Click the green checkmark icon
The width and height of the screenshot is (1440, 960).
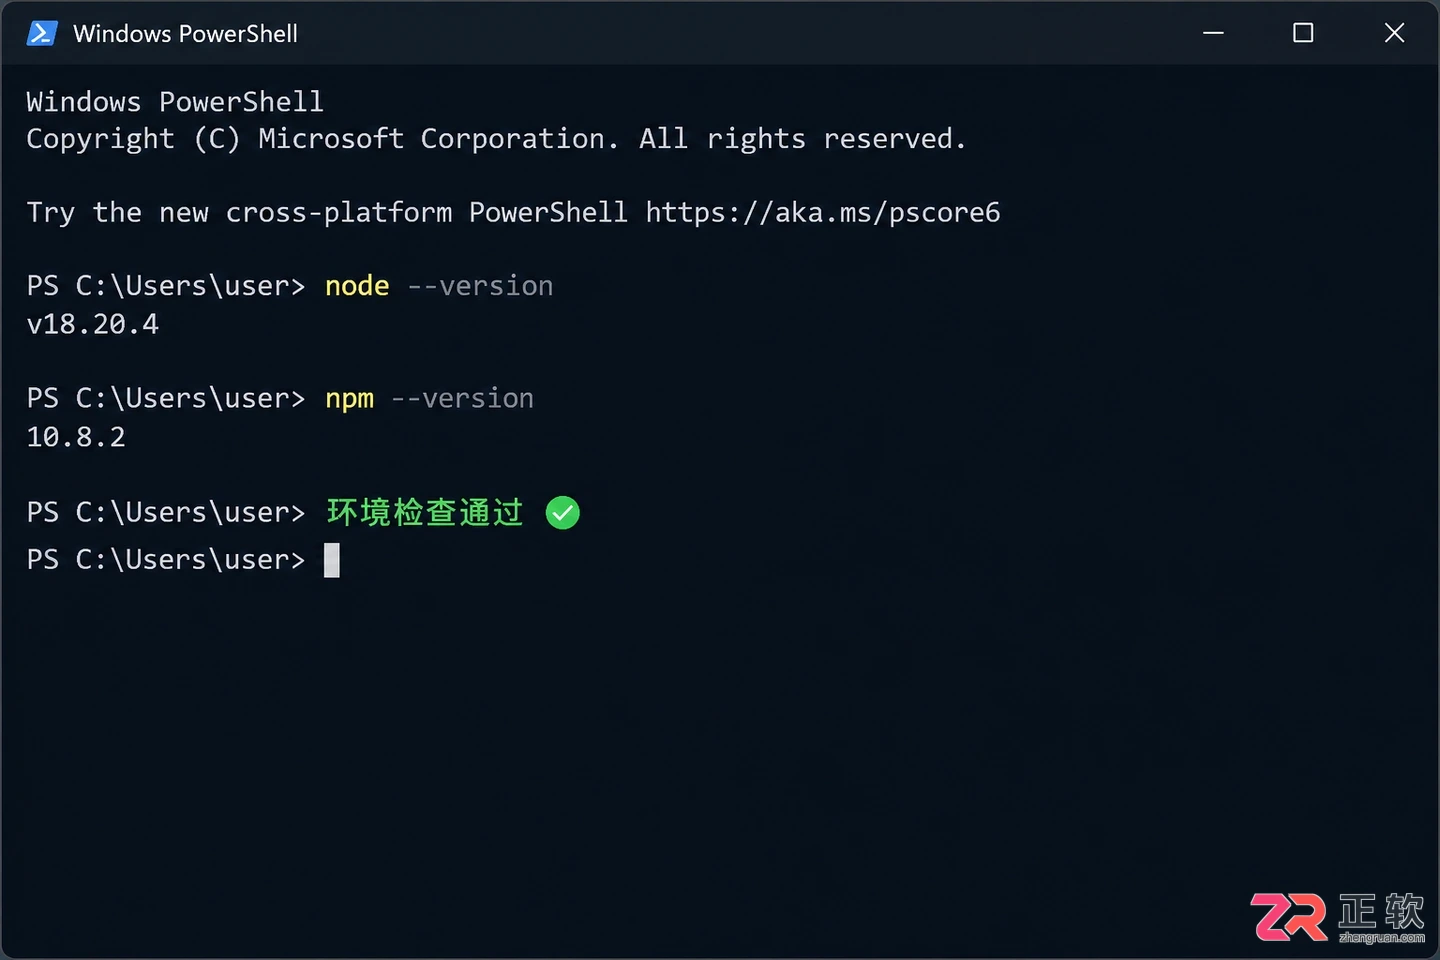coord(563,513)
